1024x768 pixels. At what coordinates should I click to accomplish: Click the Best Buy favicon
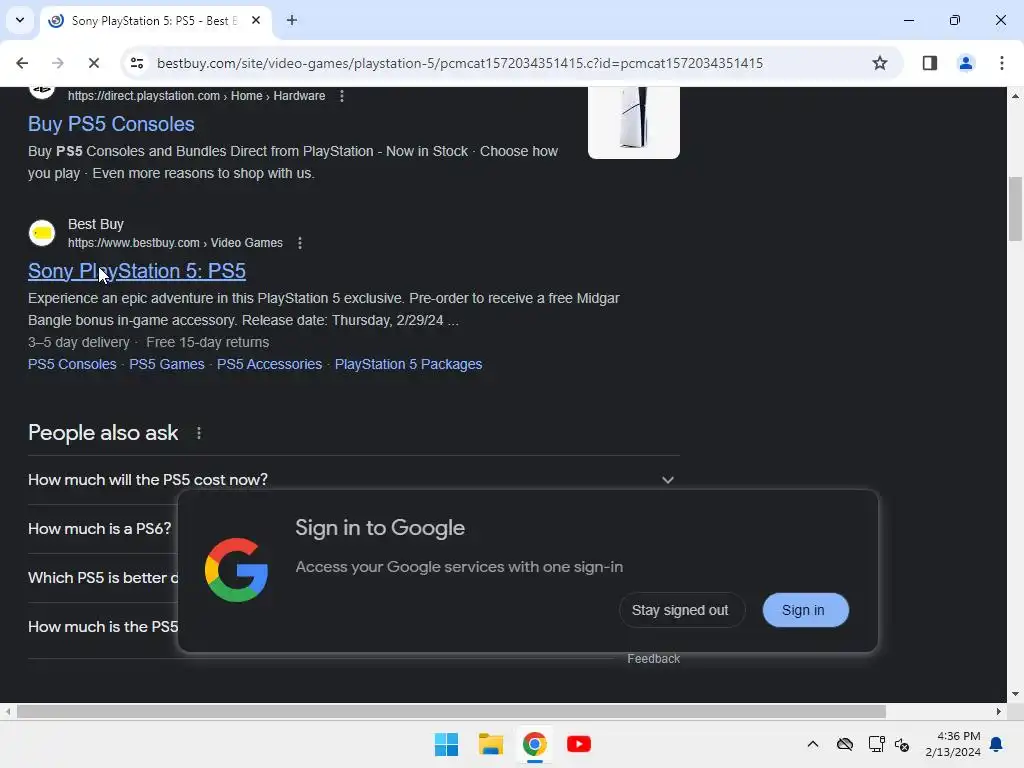pyautogui.click(x=42, y=233)
